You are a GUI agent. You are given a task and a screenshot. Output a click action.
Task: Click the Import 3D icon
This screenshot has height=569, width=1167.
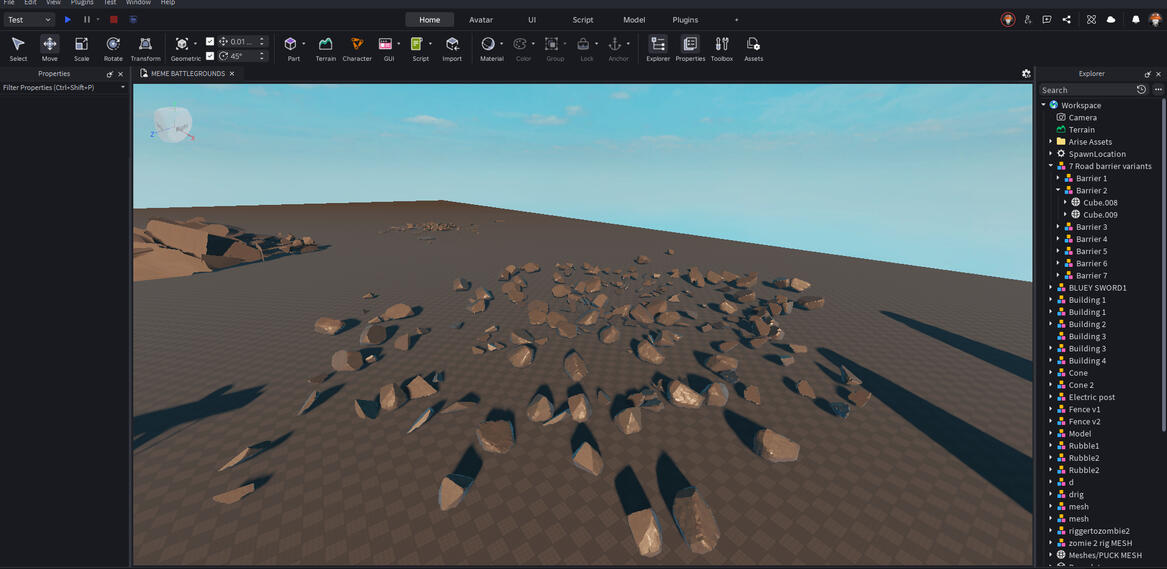pos(452,45)
